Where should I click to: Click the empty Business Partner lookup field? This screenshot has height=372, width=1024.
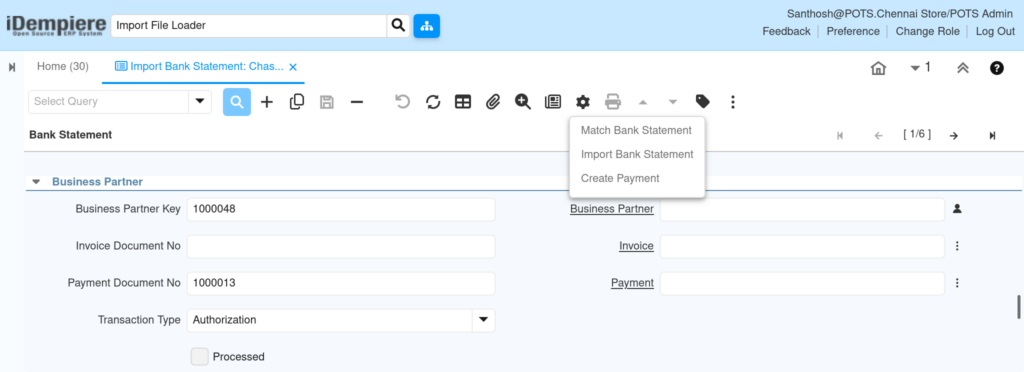[802, 209]
